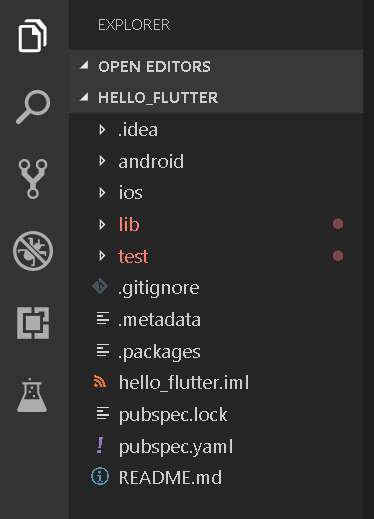This screenshot has width=374, height=519.
Task: Open the pubspec.yaml file
Action: pyautogui.click(x=216, y=446)
